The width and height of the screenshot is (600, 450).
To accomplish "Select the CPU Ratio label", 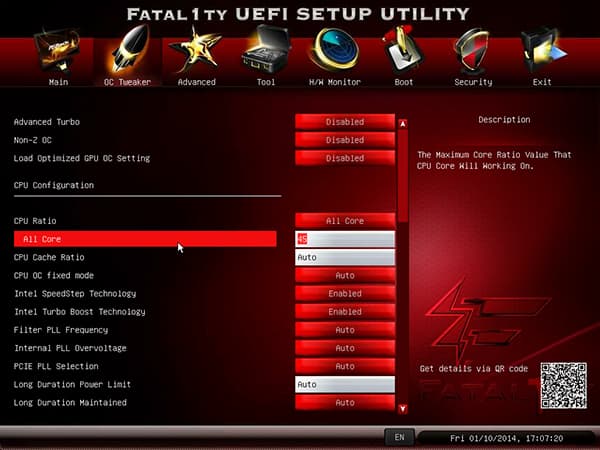I will click(x=35, y=221).
